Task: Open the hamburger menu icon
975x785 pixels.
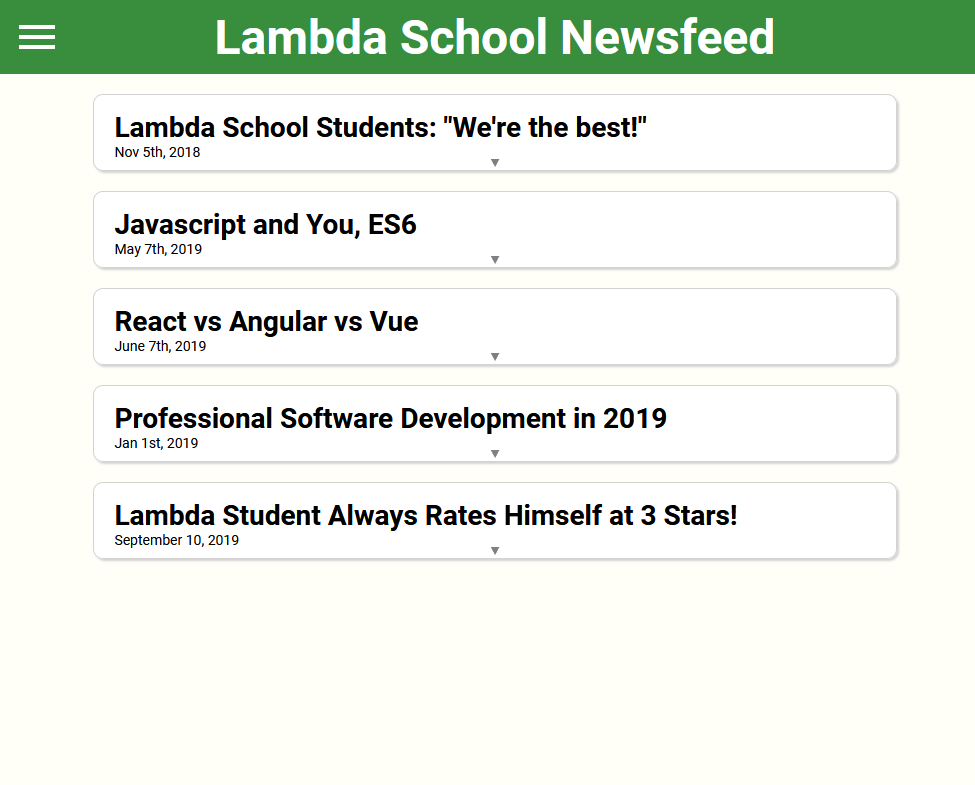Action: (37, 37)
